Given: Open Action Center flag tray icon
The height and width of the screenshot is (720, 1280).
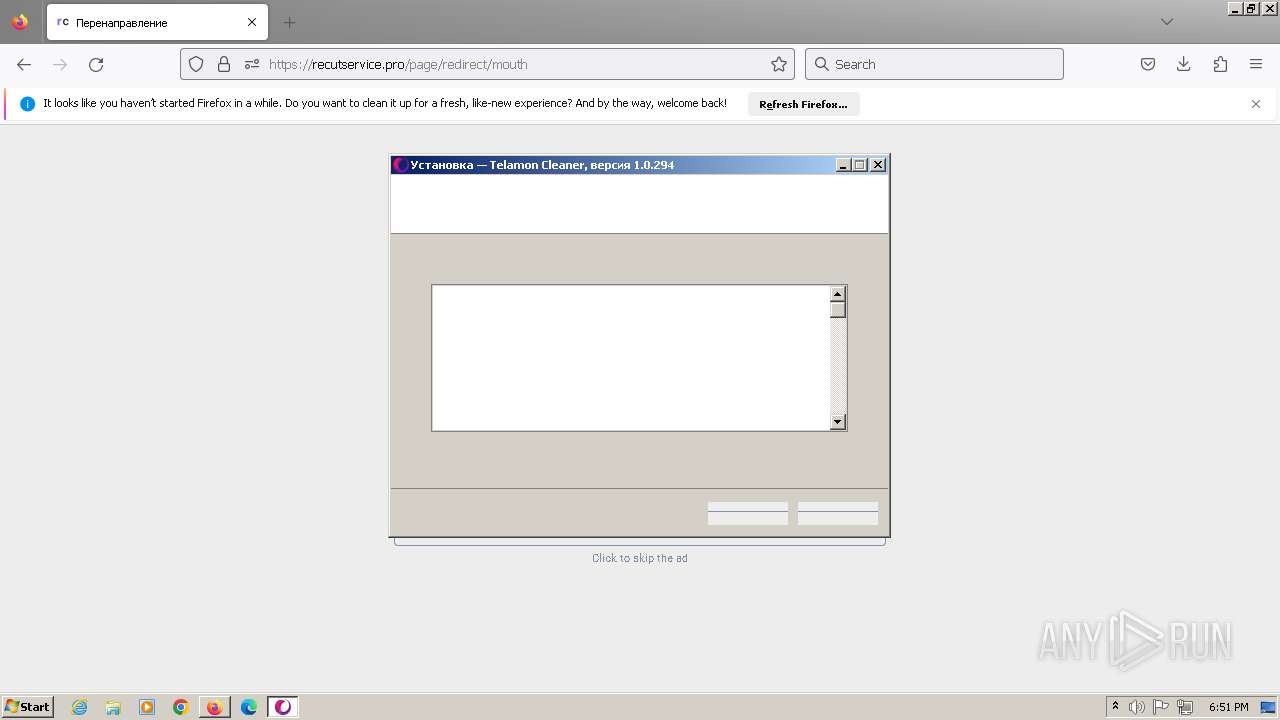Looking at the screenshot, I should pos(1161,707).
